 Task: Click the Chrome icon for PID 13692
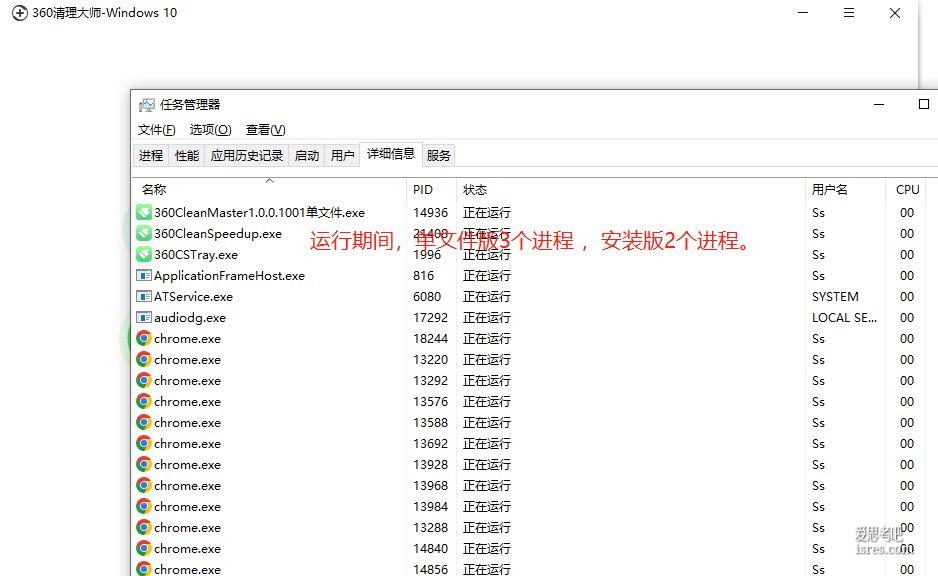(x=144, y=443)
